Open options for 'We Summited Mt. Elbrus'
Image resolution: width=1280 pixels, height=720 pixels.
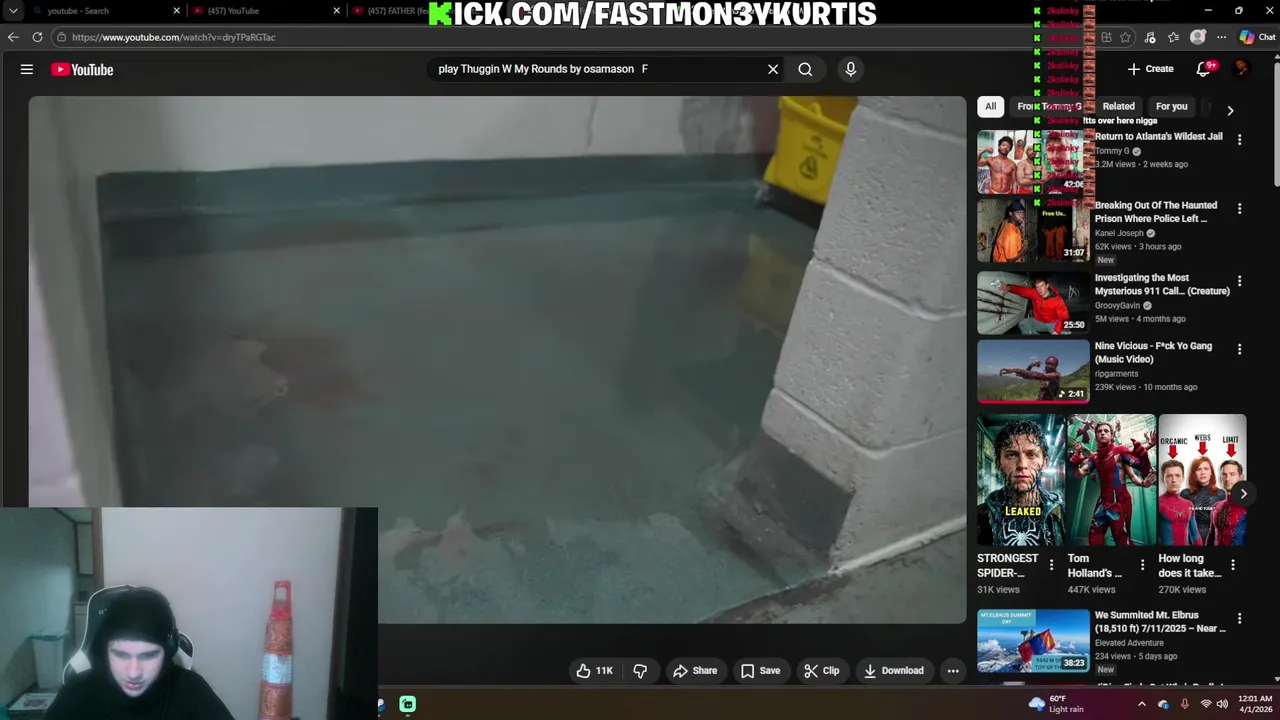(1239, 619)
